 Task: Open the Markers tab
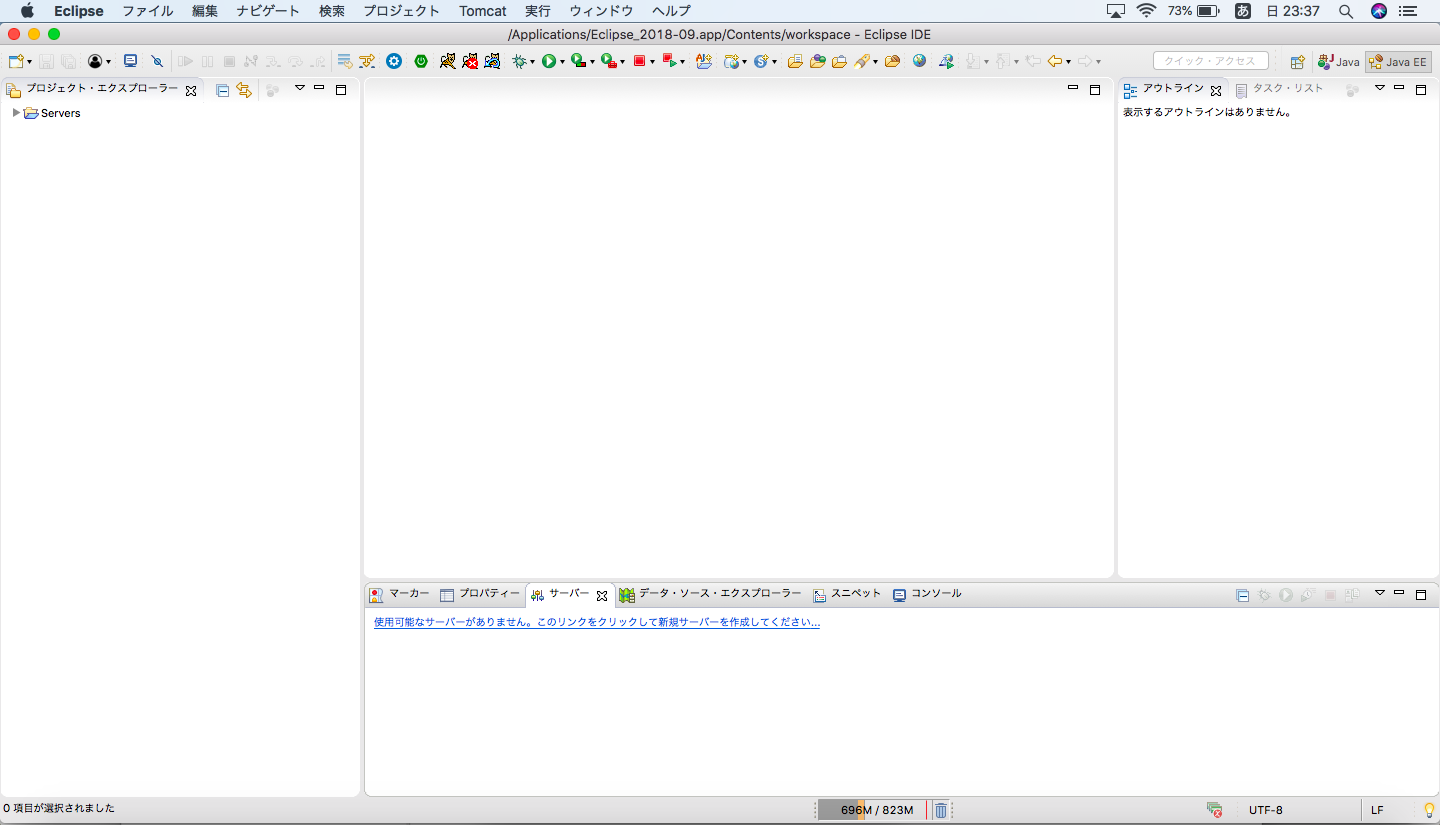click(400, 594)
